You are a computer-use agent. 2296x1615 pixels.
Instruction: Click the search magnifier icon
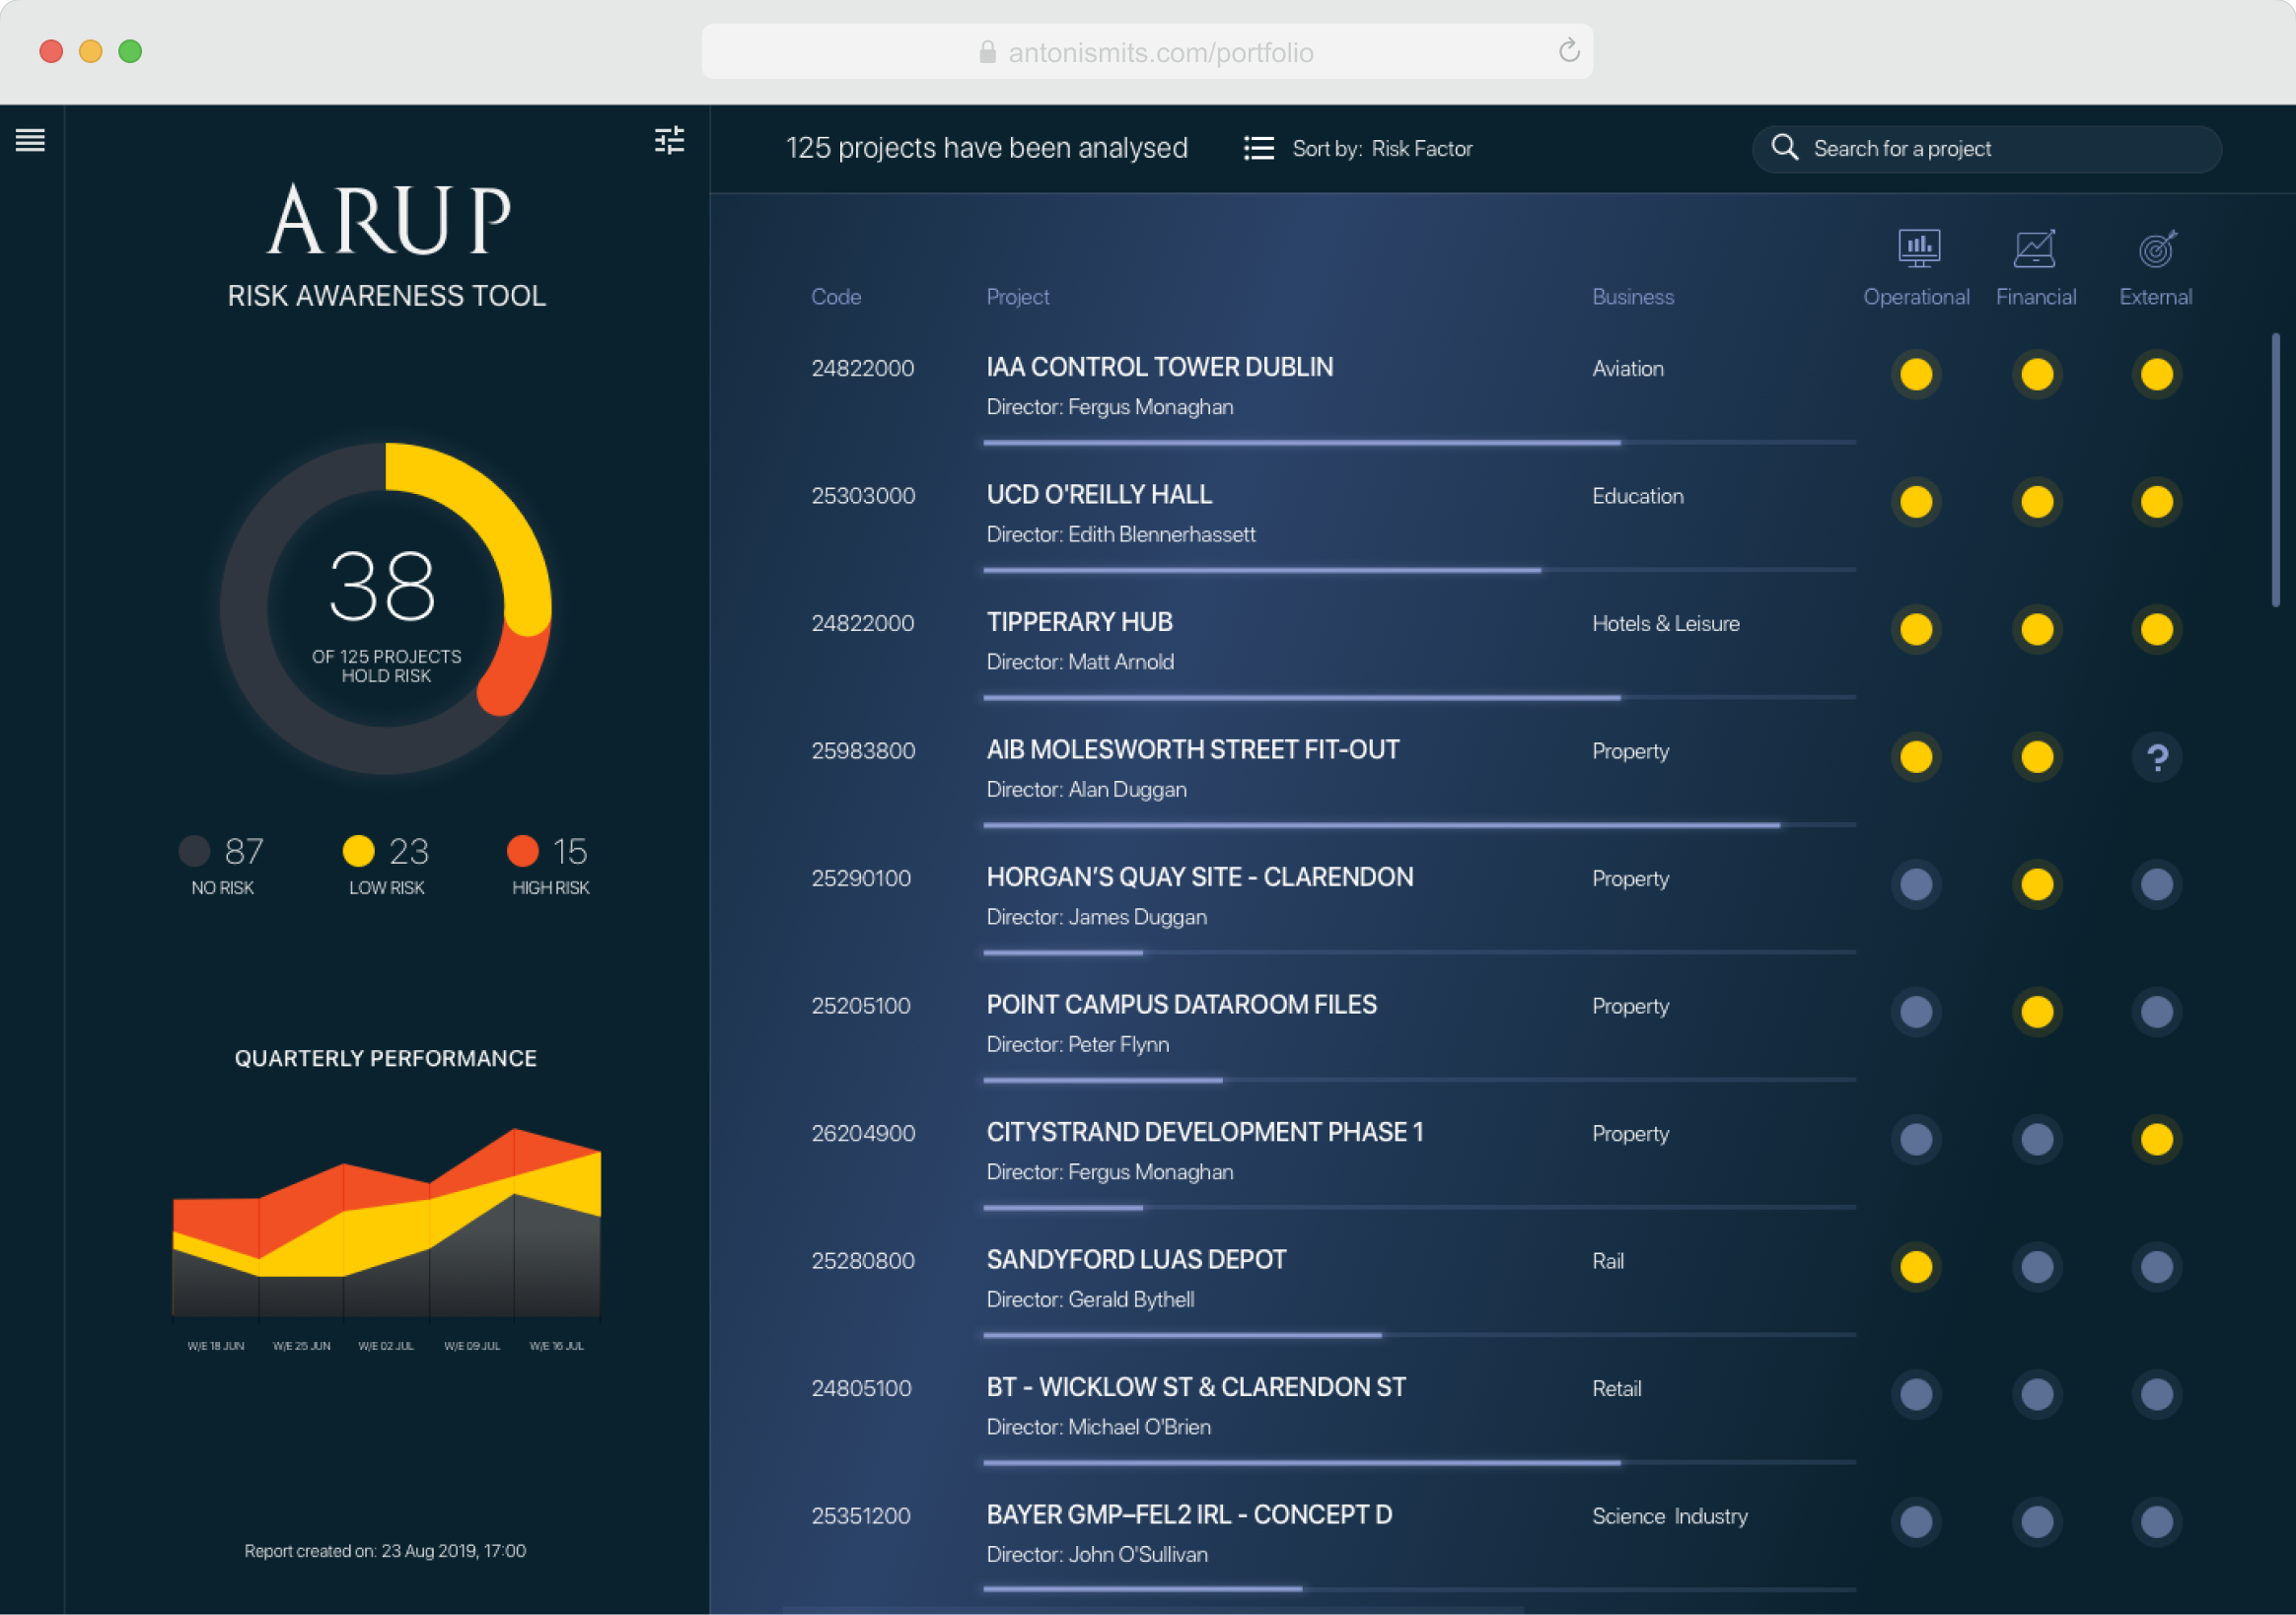pyautogui.click(x=1784, y=148)
